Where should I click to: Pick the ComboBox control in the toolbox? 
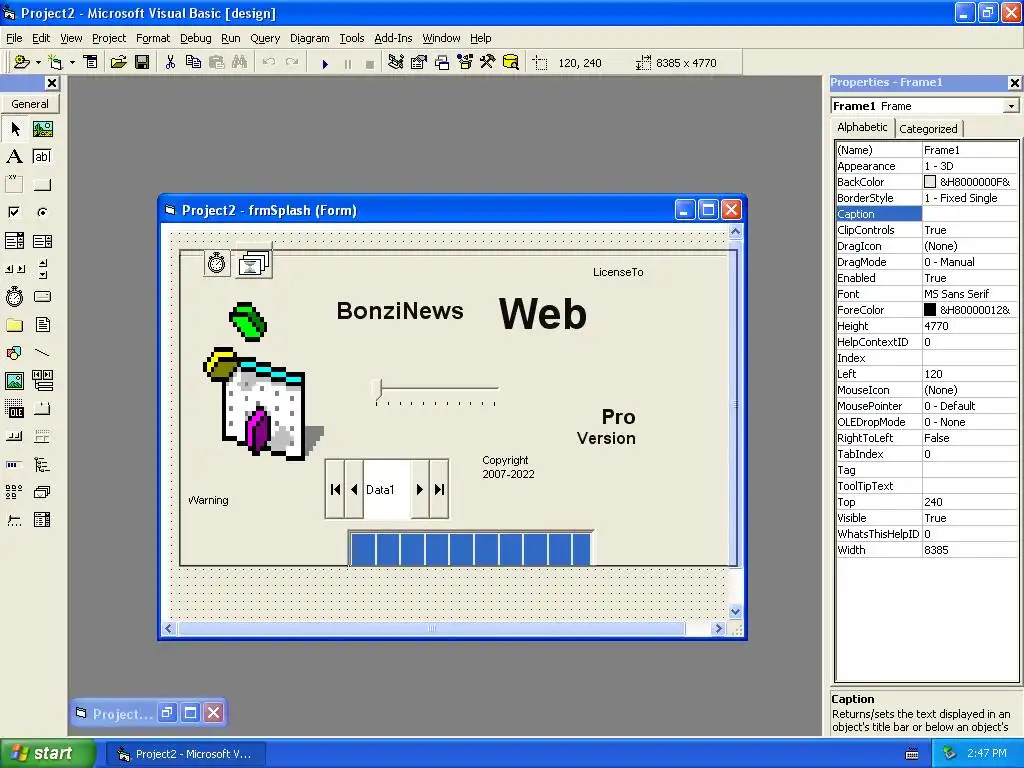click(15, 241)
